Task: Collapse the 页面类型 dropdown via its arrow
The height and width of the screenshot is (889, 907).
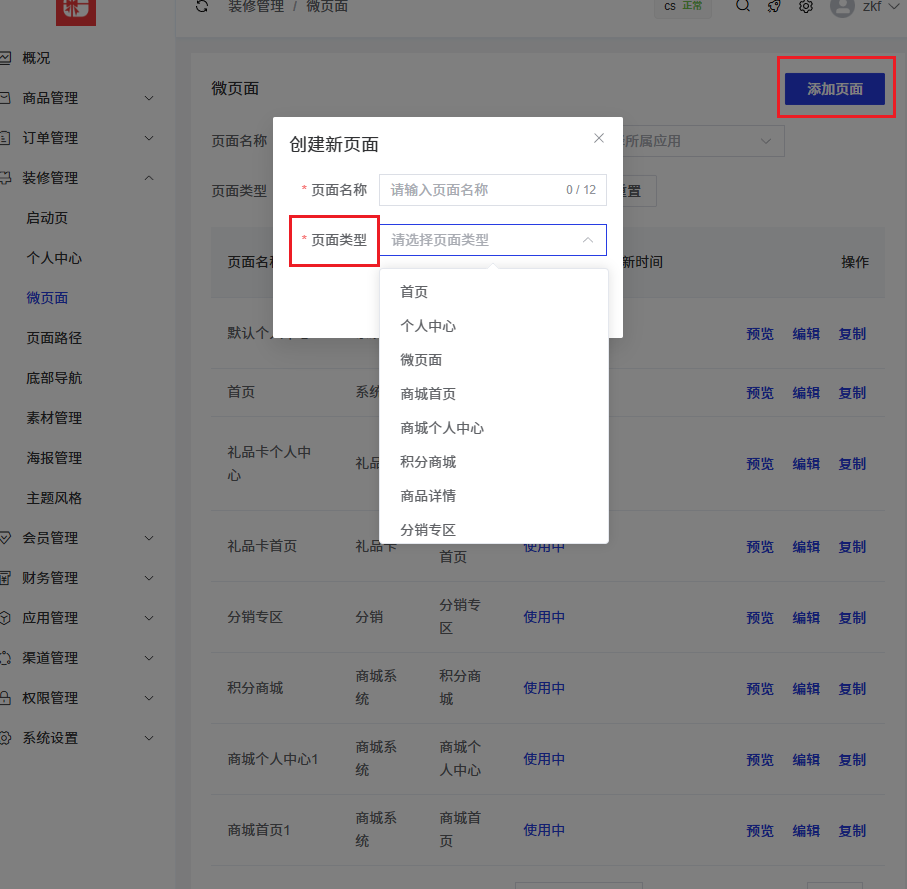Action: coord(587,240)
